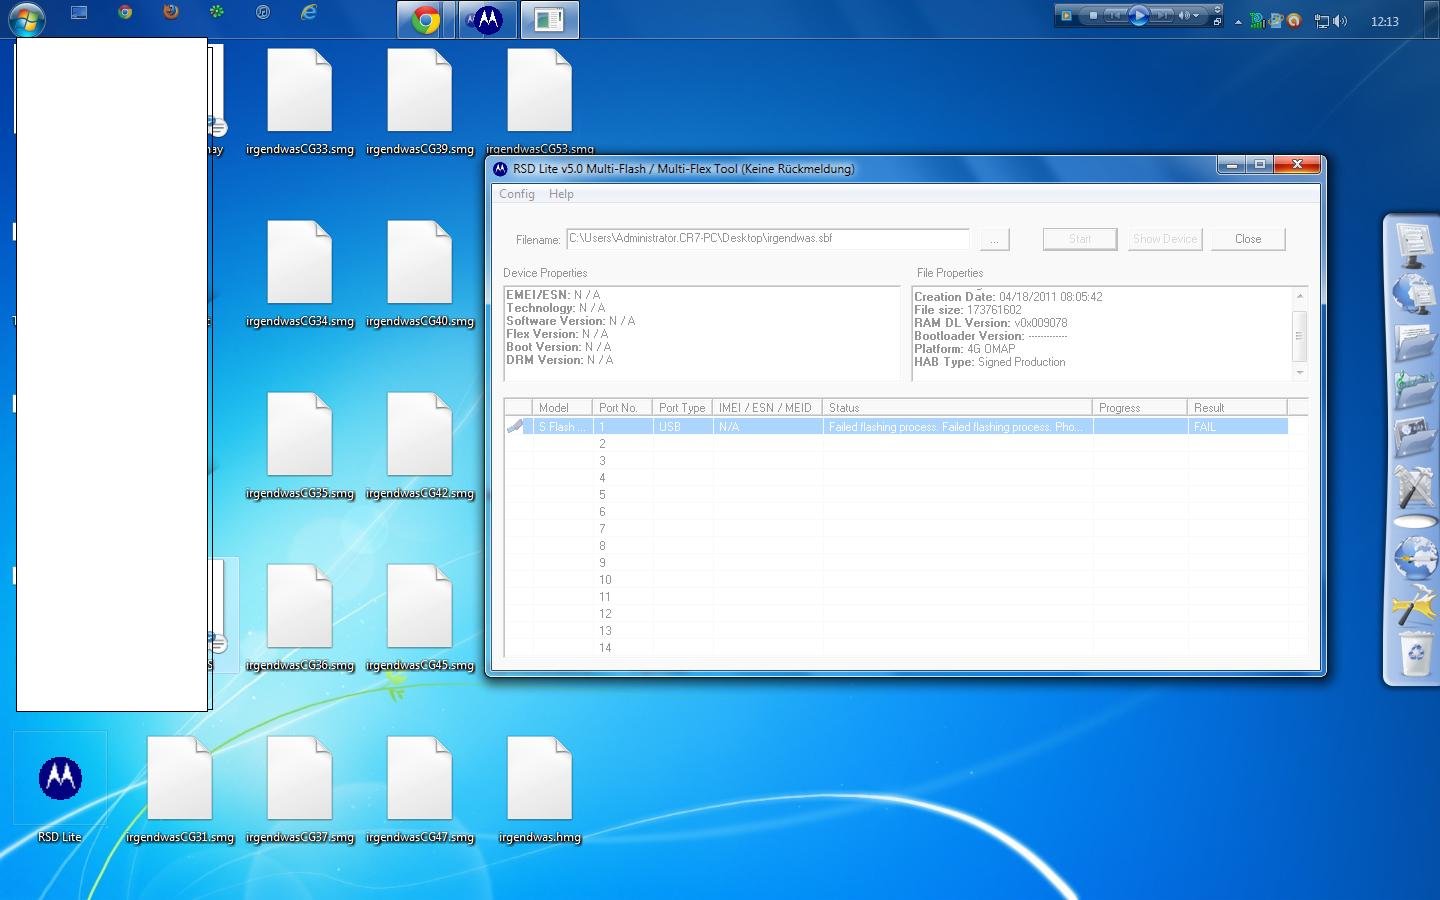
Task: Select the FAIL result cell in row 1
Action: click(x=1237, y=427)
